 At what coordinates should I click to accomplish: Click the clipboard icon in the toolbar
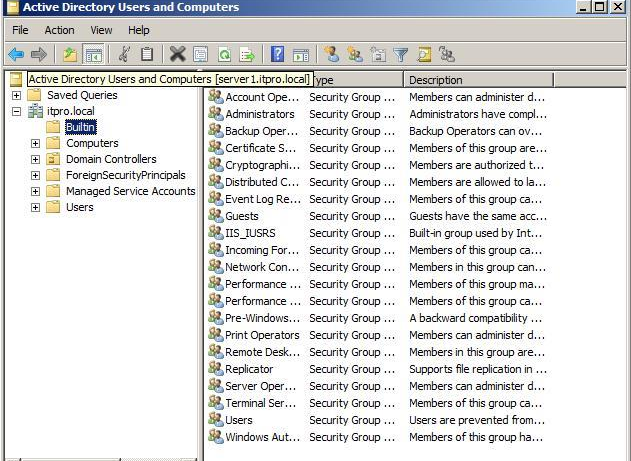pos(147,54)
